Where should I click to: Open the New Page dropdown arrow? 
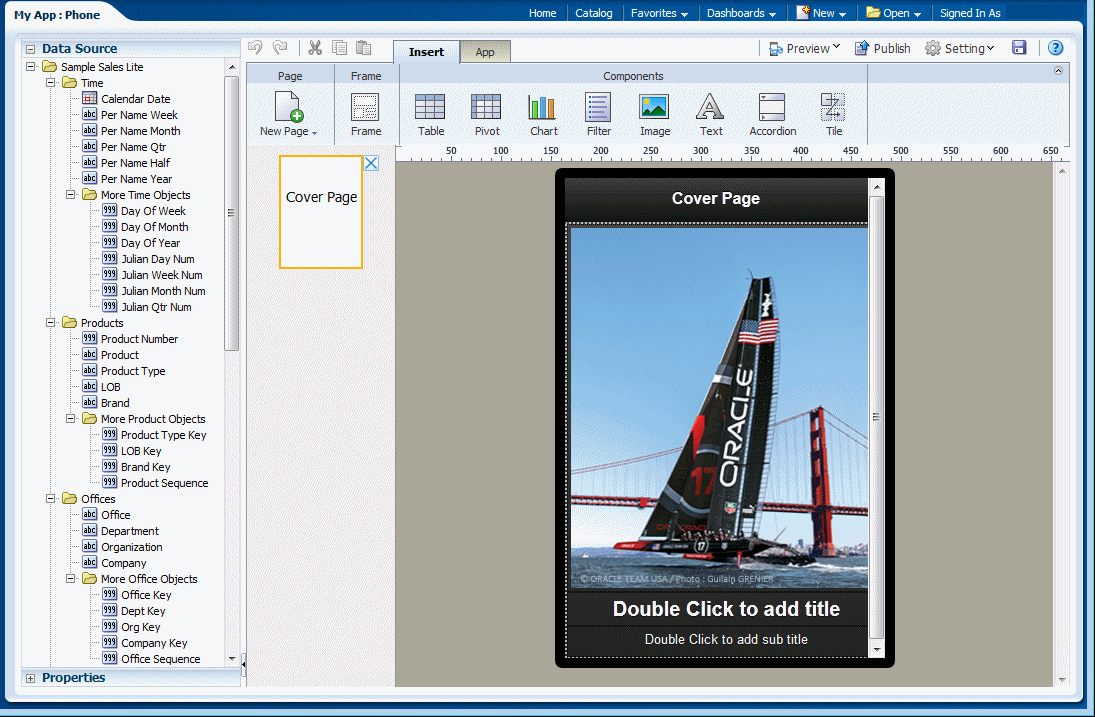point(314,133)
